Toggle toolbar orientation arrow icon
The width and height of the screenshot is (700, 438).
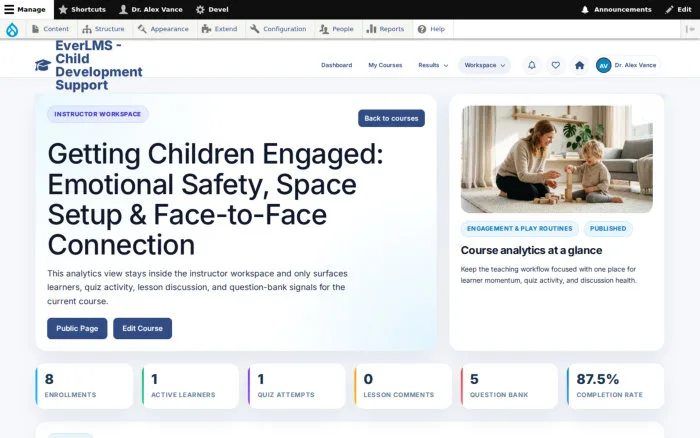pos(690,29)
